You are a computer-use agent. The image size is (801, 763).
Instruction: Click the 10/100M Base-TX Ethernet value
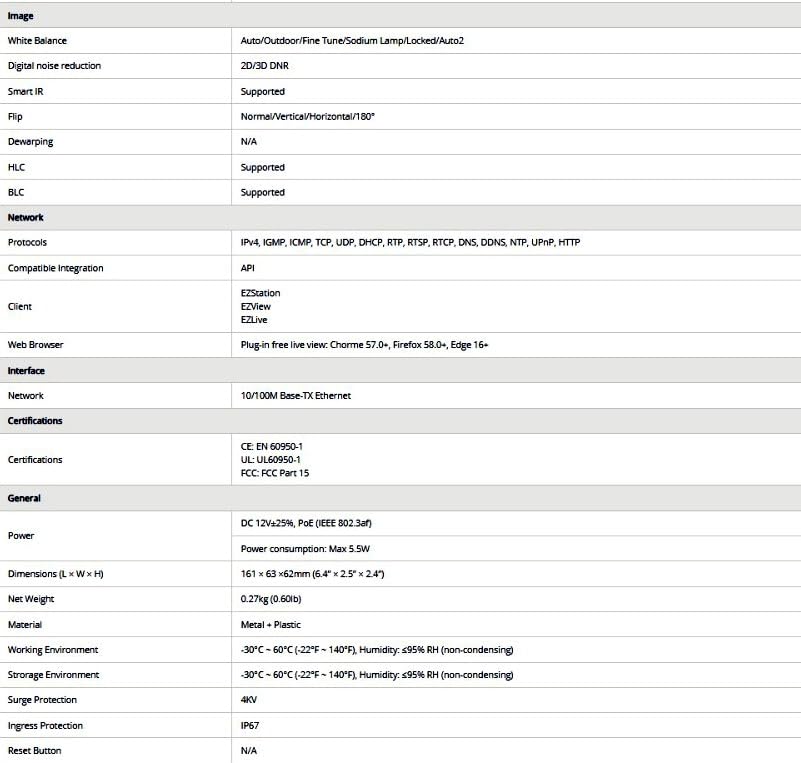(296, 396)
